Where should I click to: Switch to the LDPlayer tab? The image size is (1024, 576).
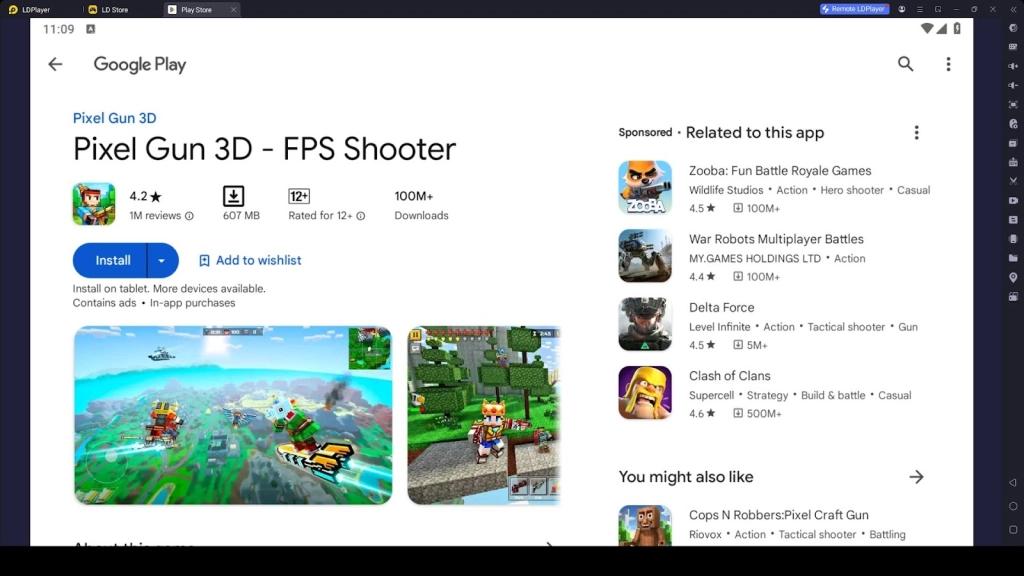coord(30,10)
